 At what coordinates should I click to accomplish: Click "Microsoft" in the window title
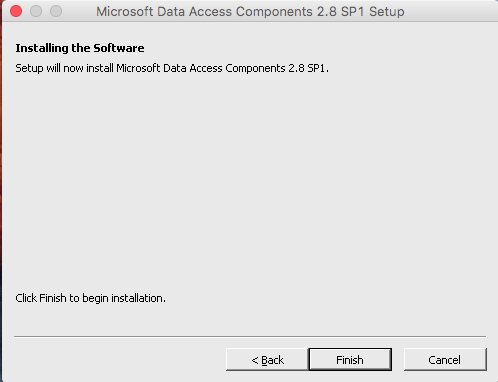[124, 12]
